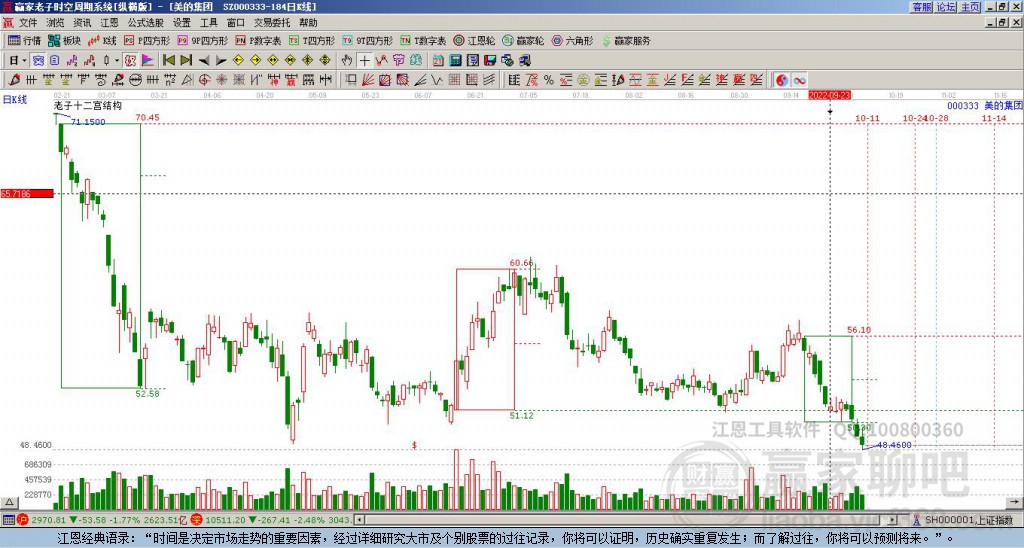This screenshot has width=1024, height=548.
Task: Select the gold 金 circle tool
Action: click(582, 80)
